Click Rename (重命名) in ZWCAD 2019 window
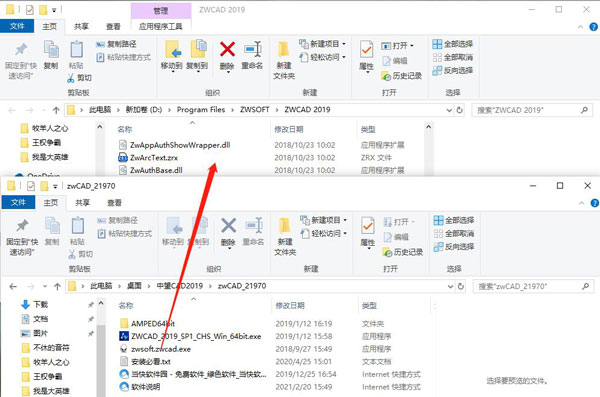 pos(252,56)
